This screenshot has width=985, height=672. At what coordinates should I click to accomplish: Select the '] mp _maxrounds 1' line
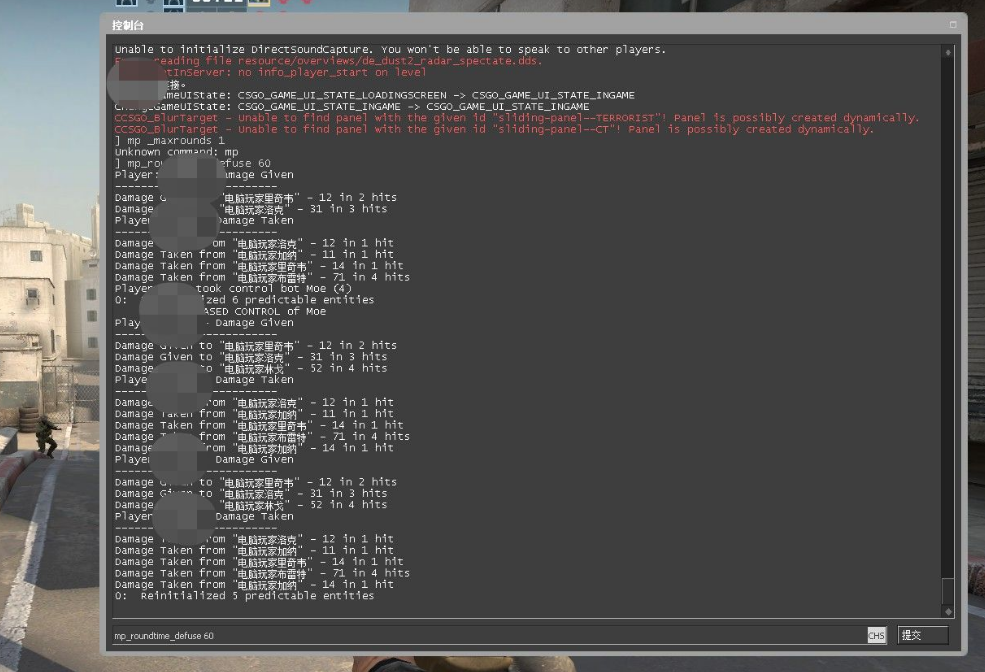[170, 141]
